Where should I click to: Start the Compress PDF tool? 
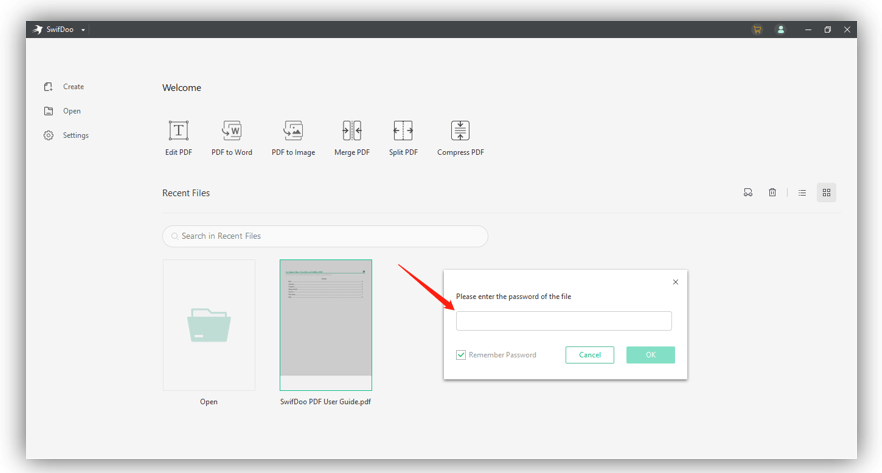tap(460, 138)
